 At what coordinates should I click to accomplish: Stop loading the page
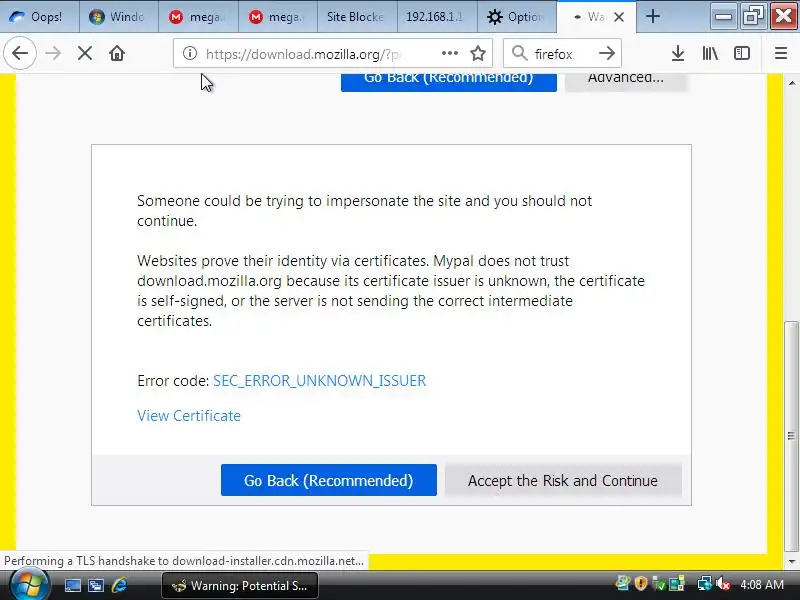(x=85, y=53)
